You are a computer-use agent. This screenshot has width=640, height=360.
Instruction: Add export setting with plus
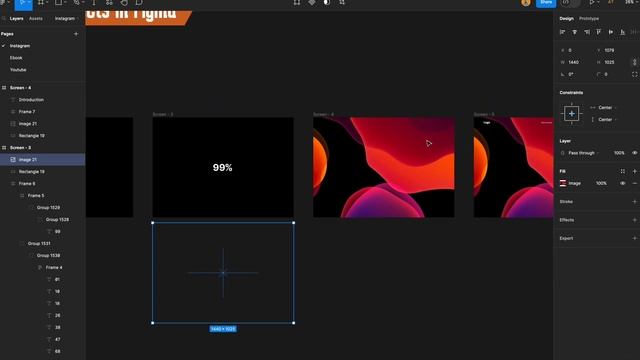coord(634,238)
